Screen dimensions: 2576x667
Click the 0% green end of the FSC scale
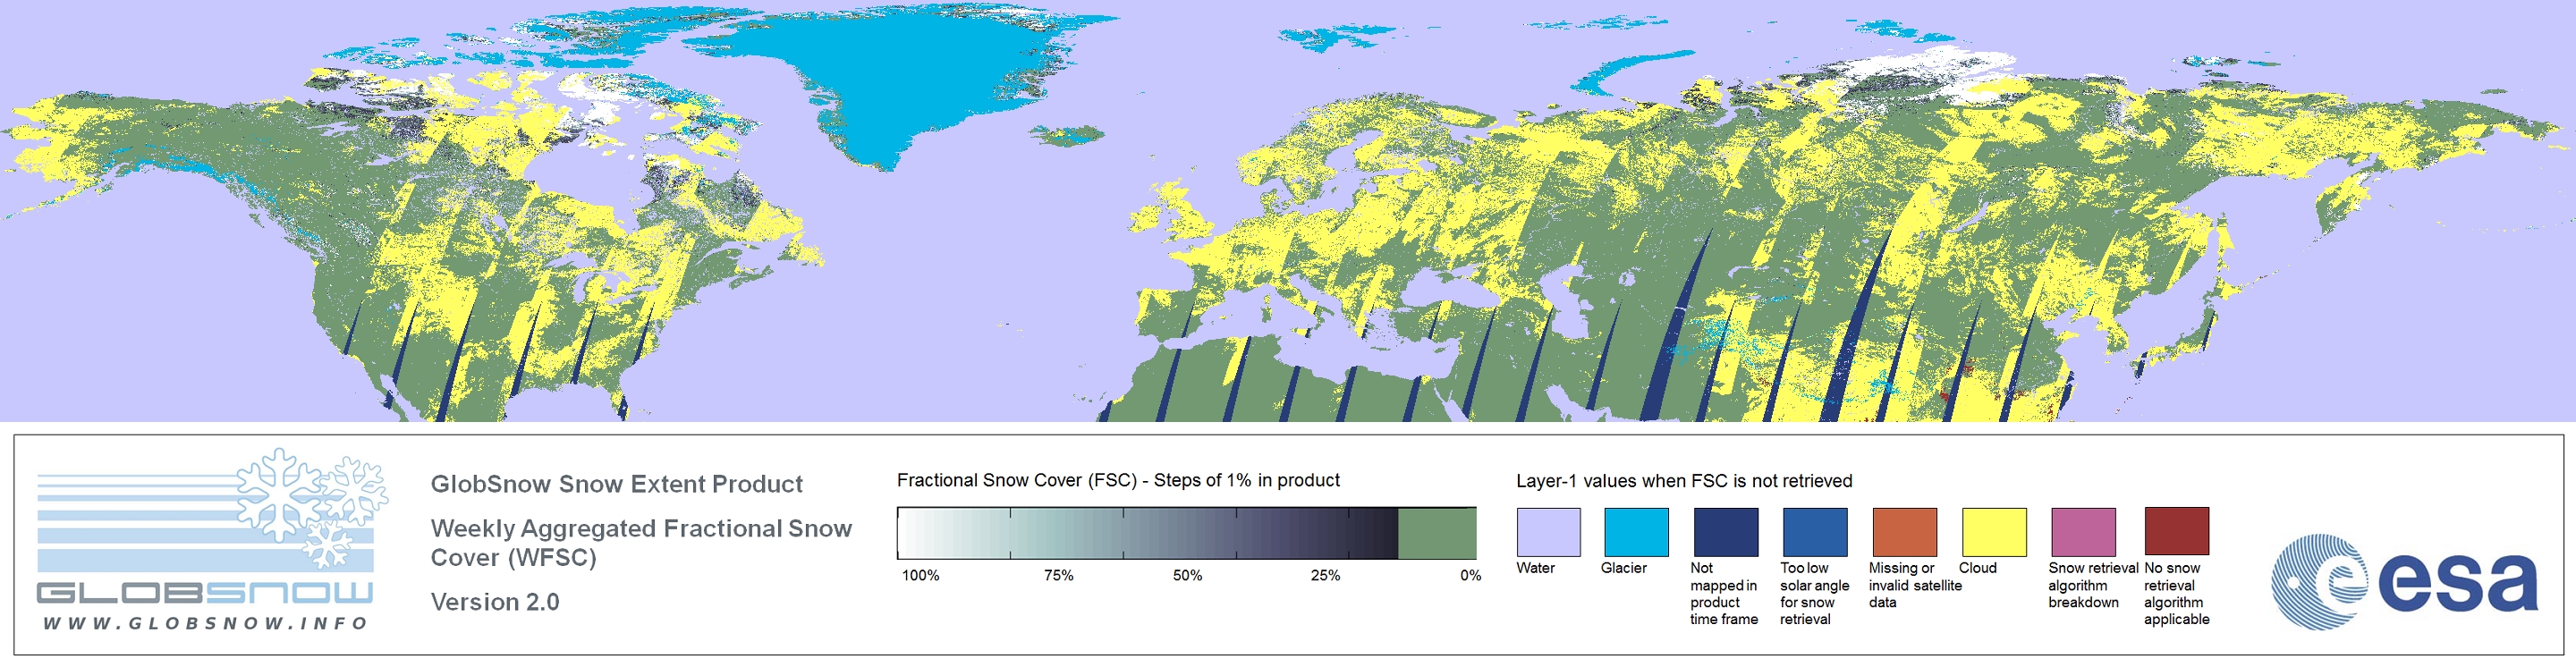point(1437,533)
